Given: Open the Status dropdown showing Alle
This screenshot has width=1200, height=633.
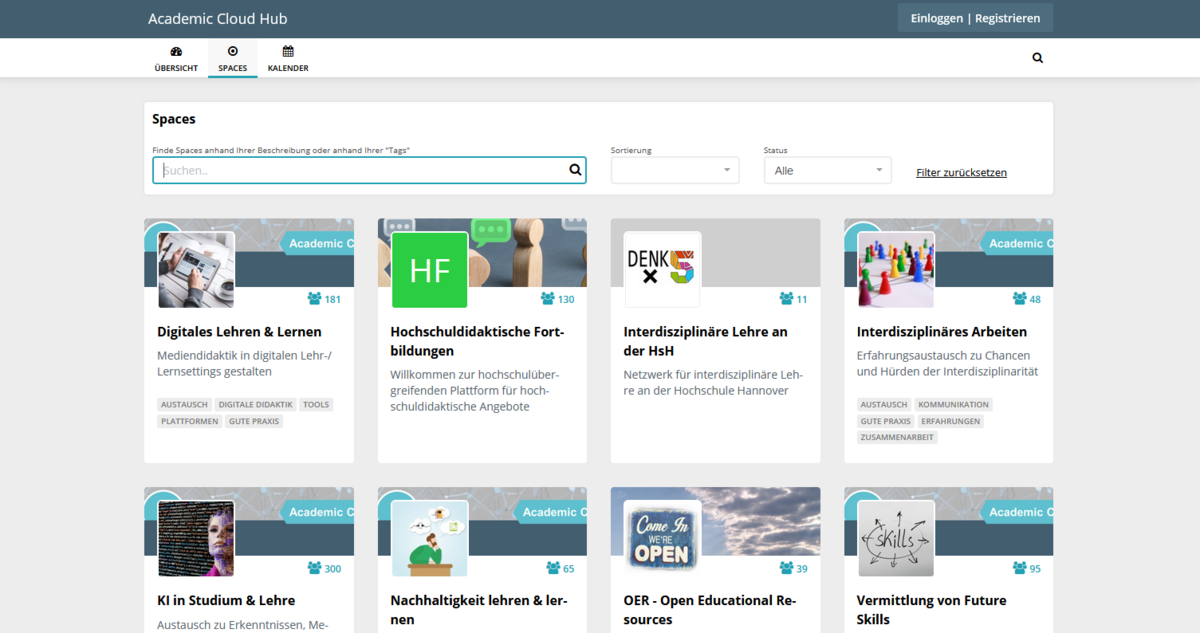Looking at the screenshot, I should pos(827,170).
